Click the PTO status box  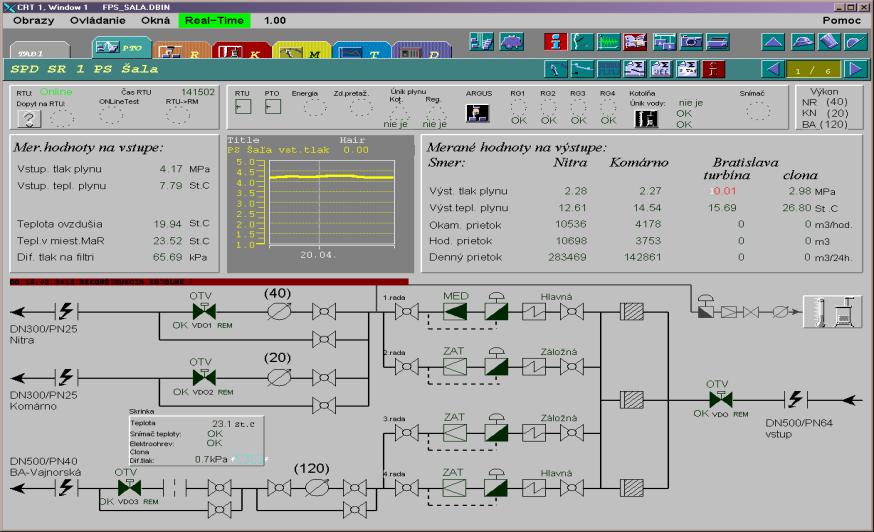[x=273, y=107]
